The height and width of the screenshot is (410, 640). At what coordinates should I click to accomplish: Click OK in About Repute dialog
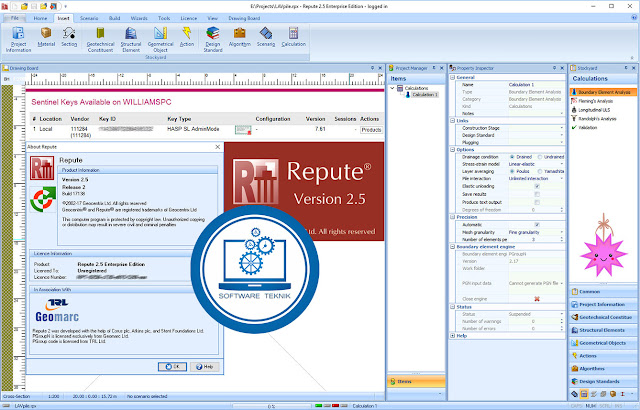coord(172,367)
